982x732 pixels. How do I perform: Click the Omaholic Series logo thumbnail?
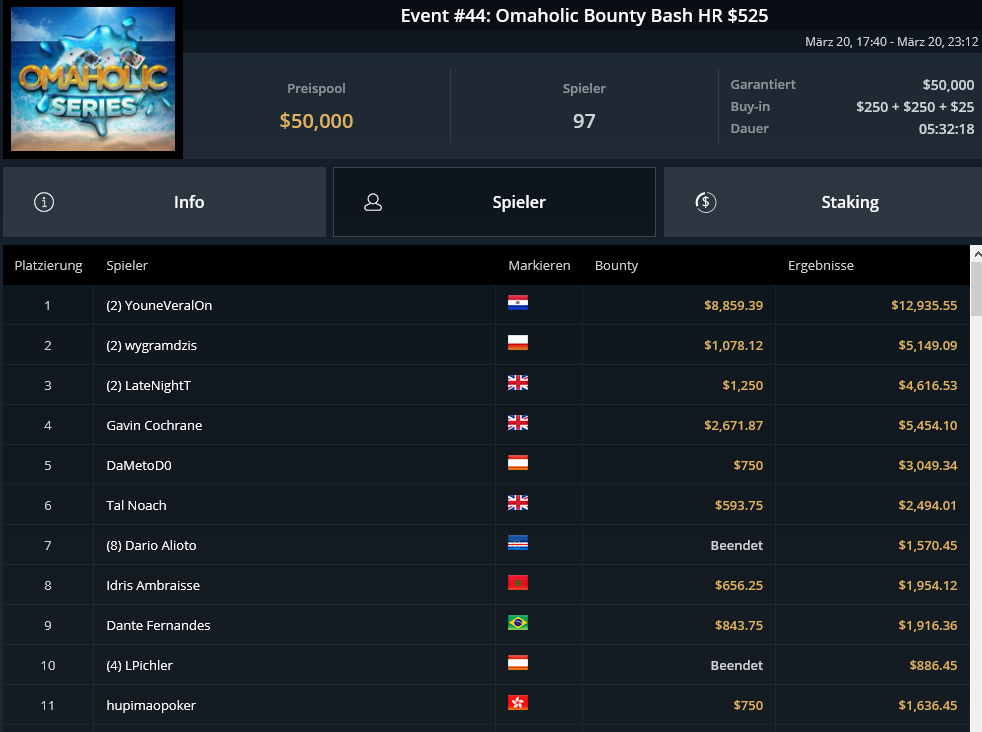pos(93,79)
